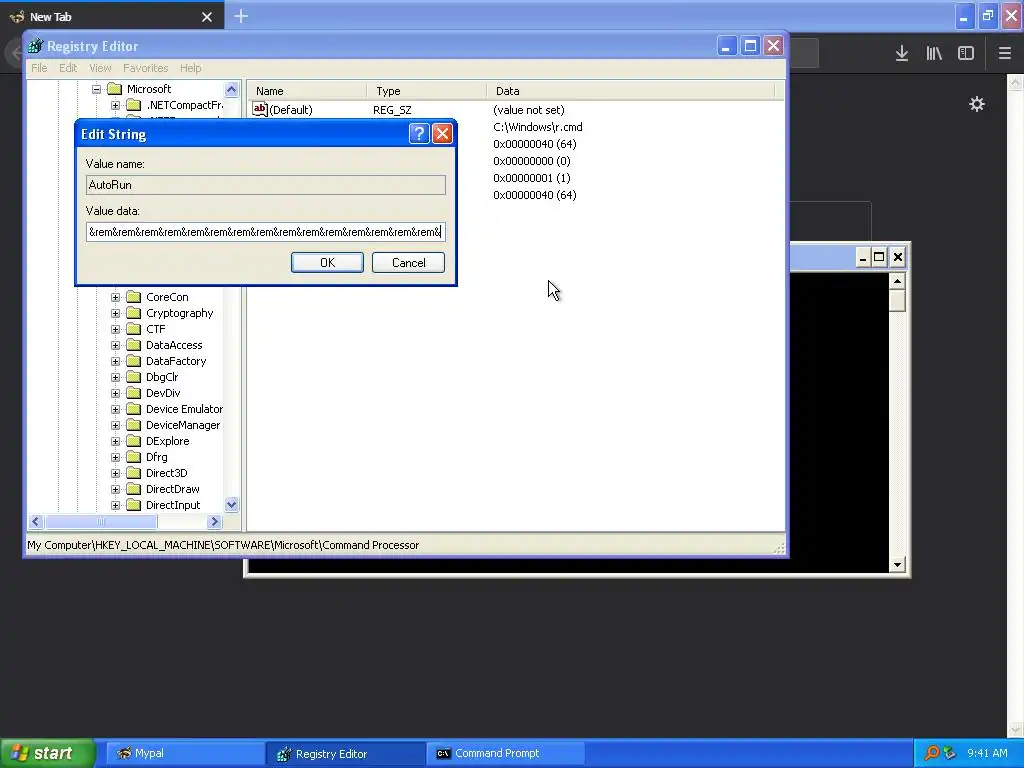
Task: Open the Edit menu in Registry Editor
Action: click(x=68, y=68)
